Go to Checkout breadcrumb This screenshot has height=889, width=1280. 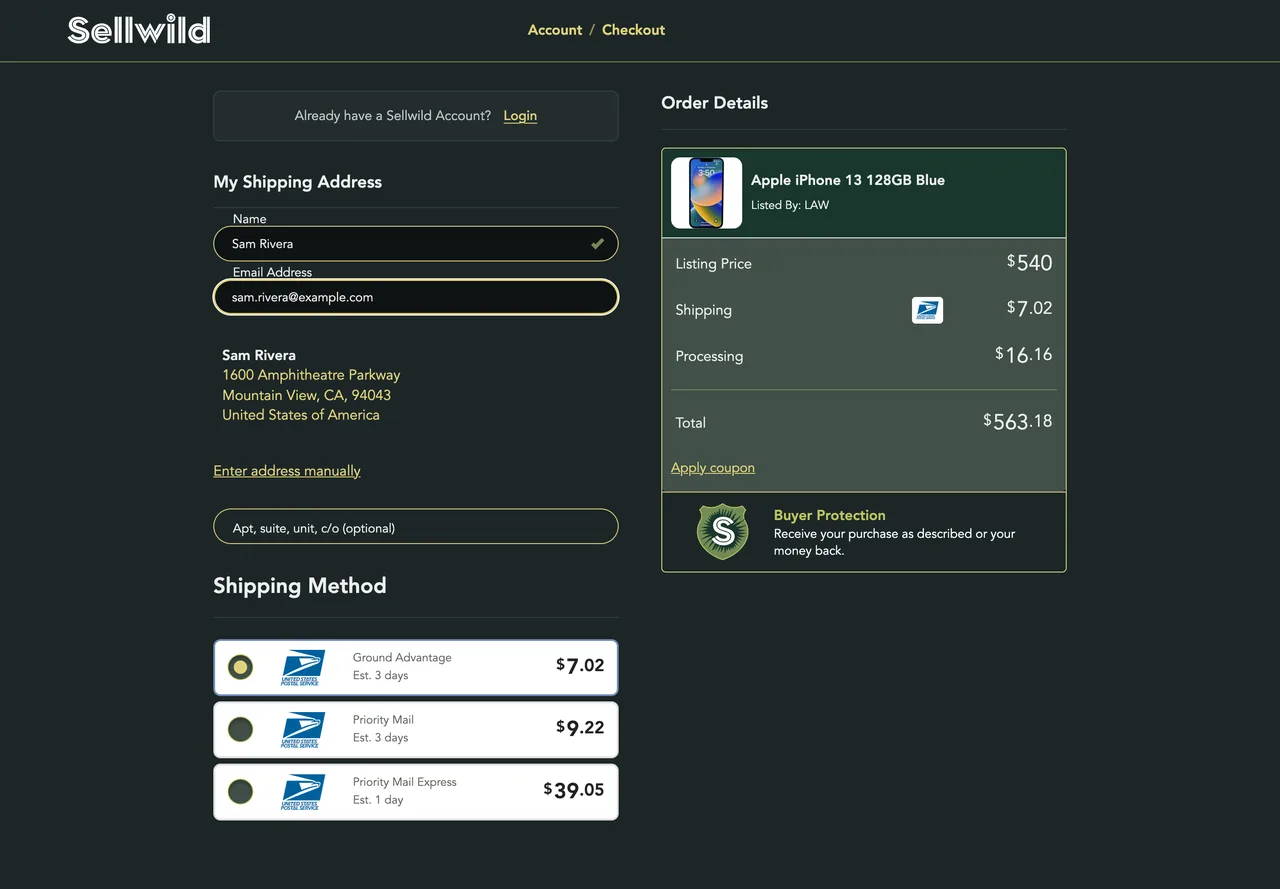[633, 30]
